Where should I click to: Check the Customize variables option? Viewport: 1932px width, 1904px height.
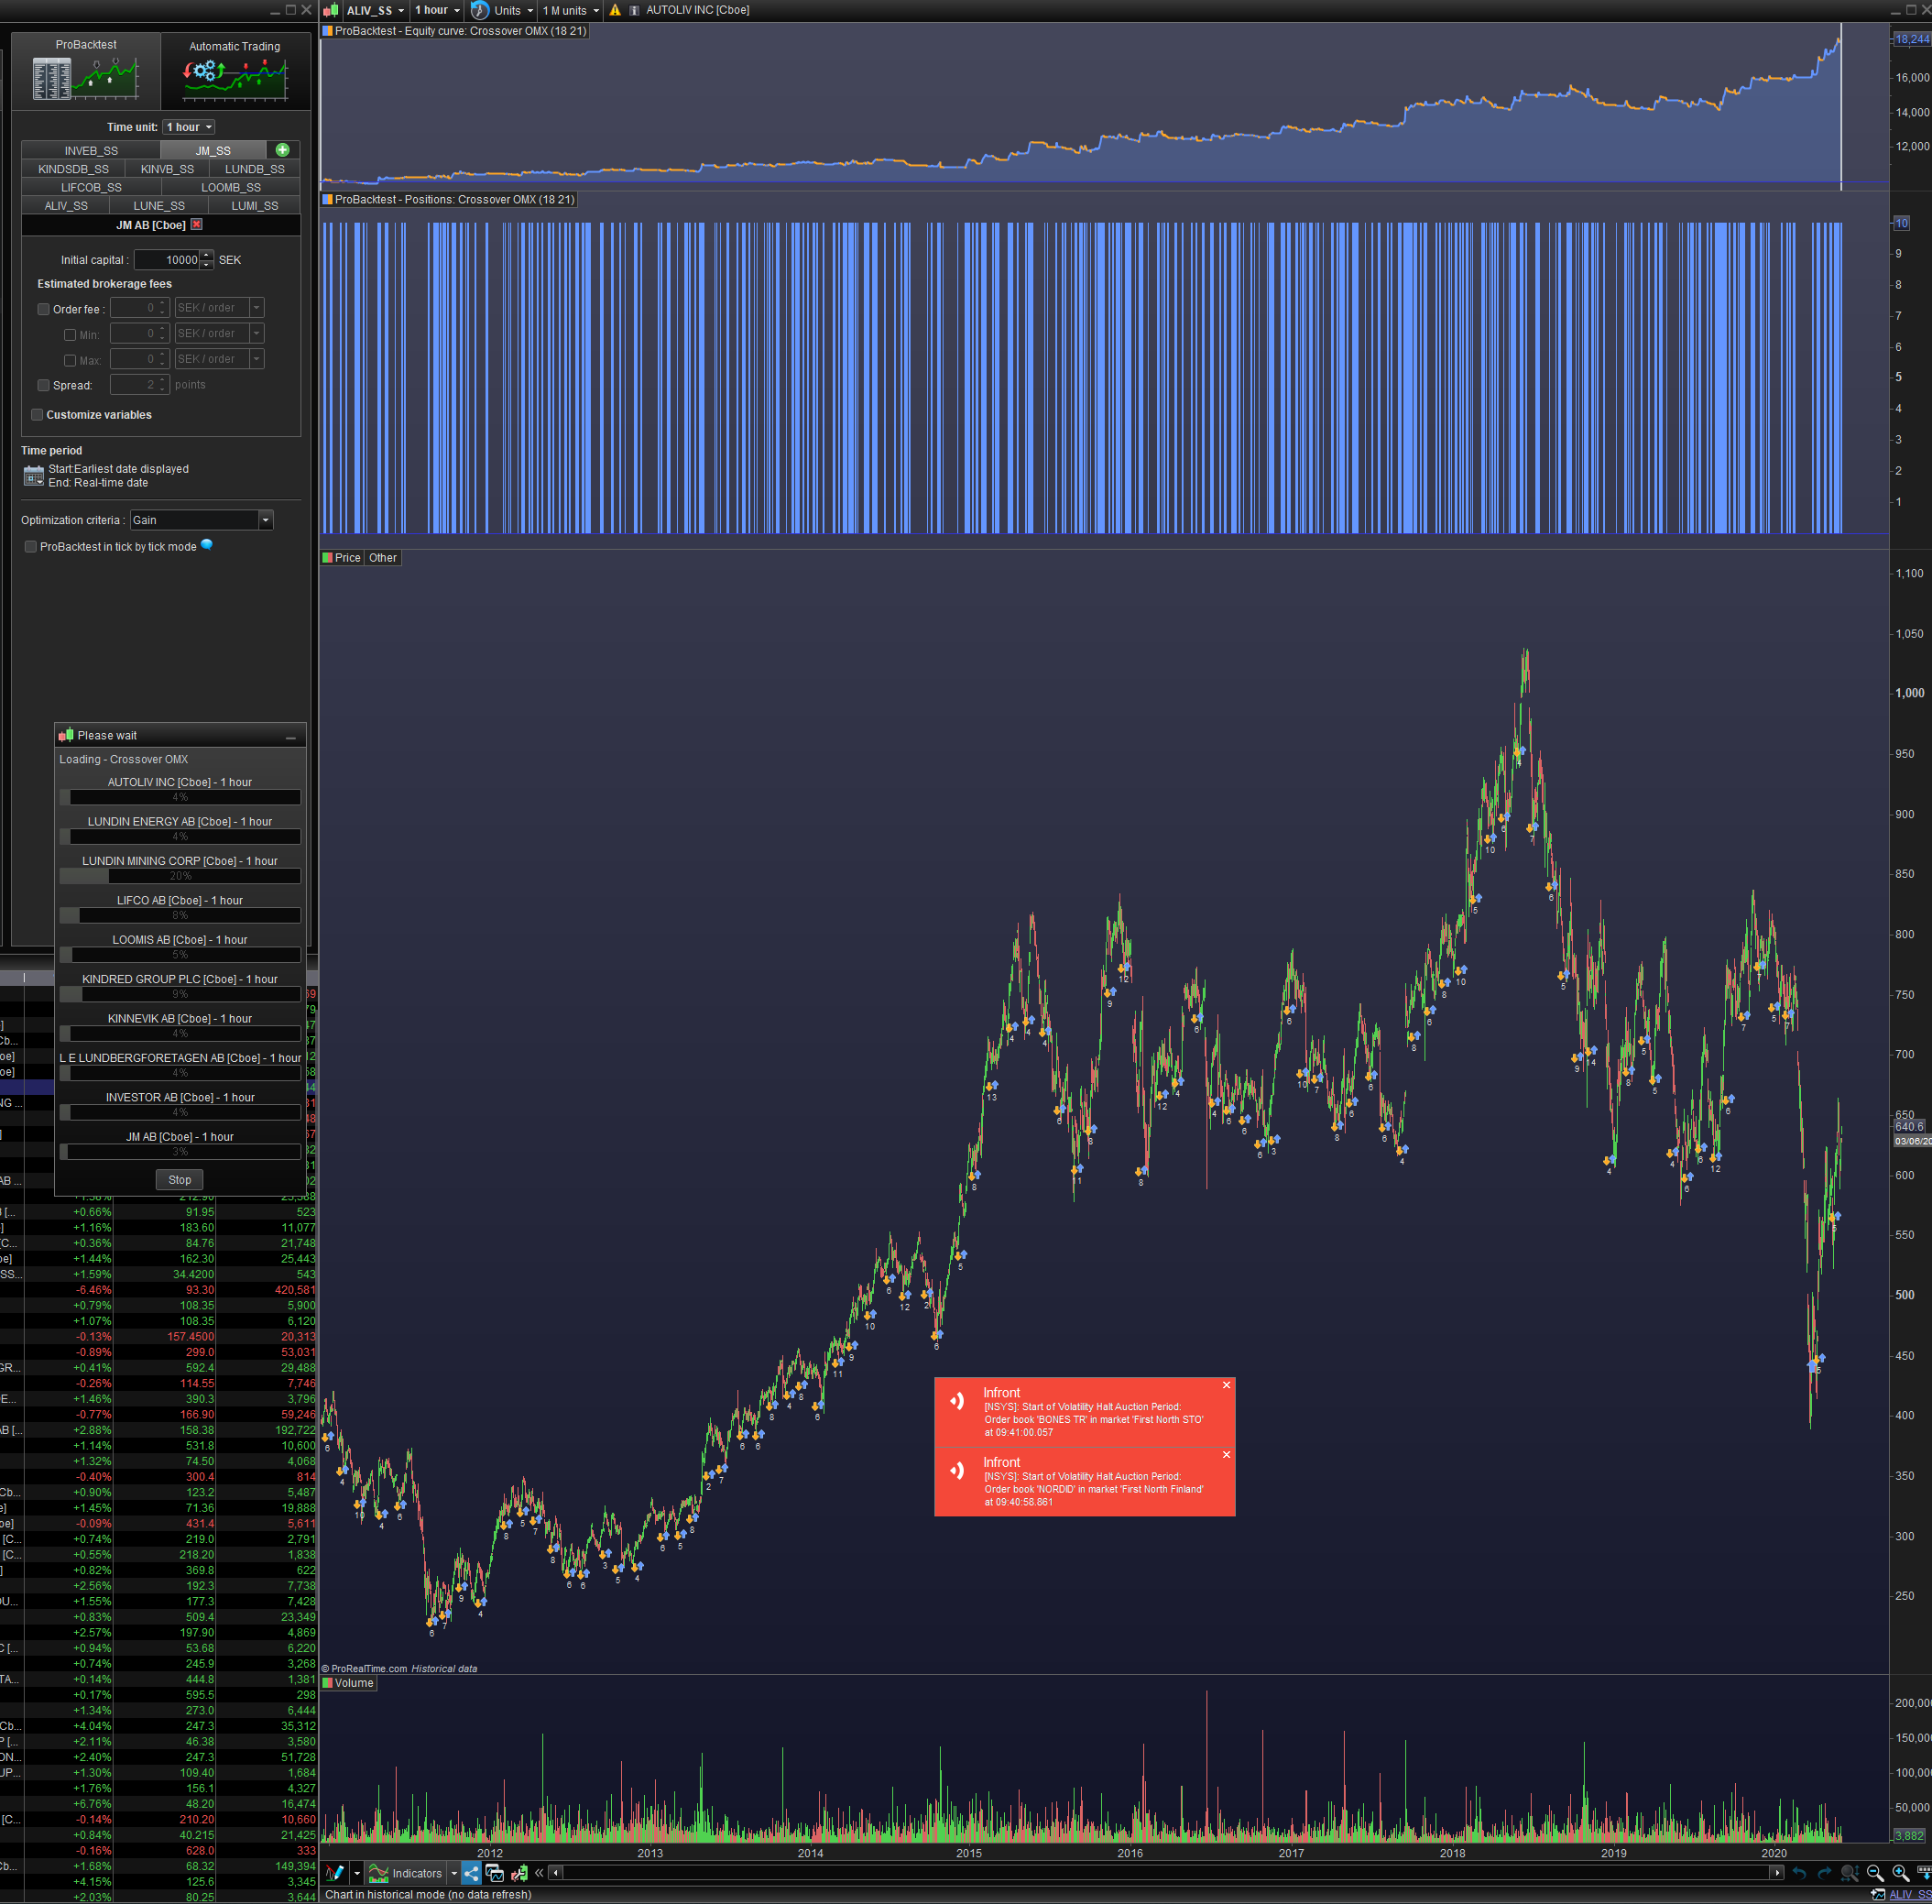click(x=37, y=415)
